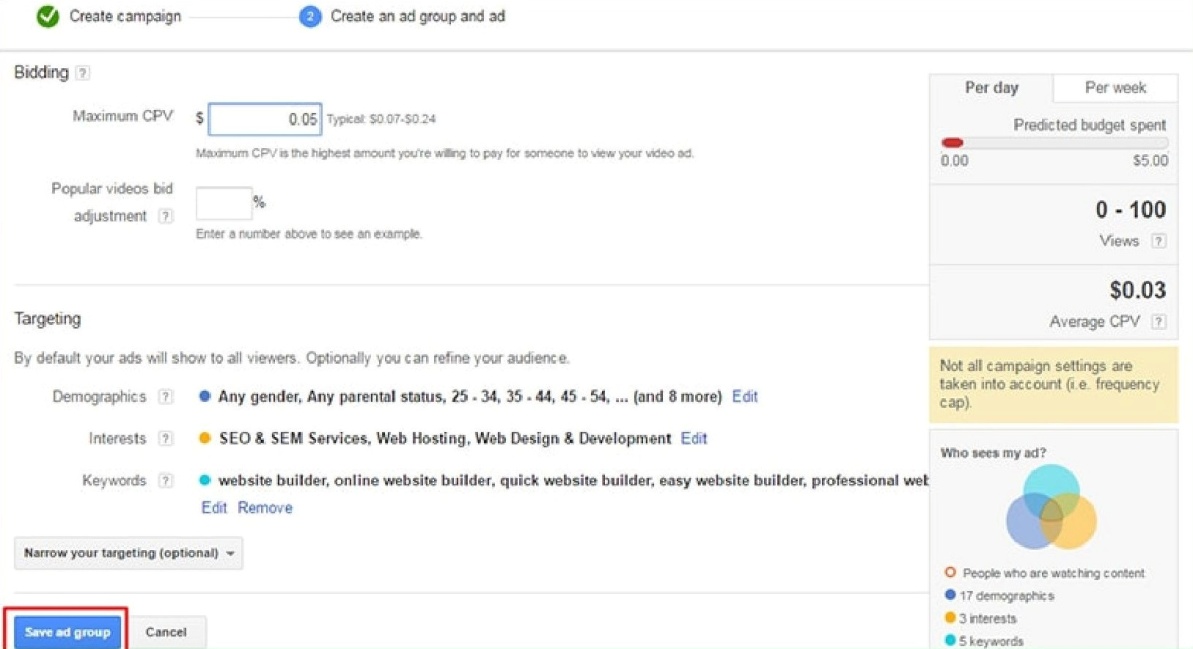Click the help icon next to Bidding

[83, 73]
